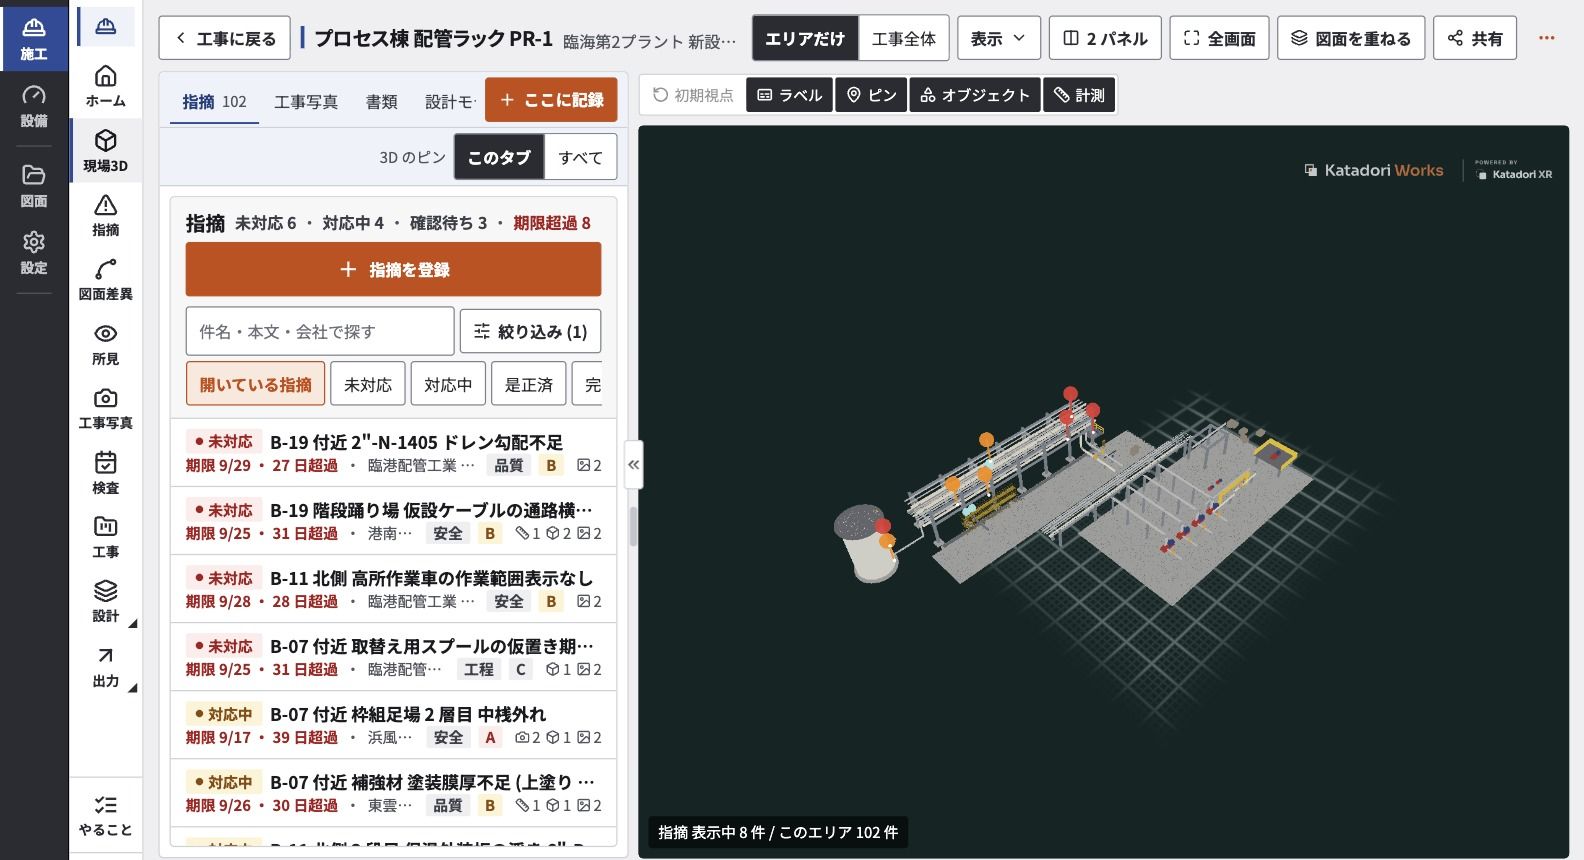Image resolution: width=1584 pixels, height=860 pixels.
Task: Select the 指摘 102 tab
Action: click(x=214, y=101)
